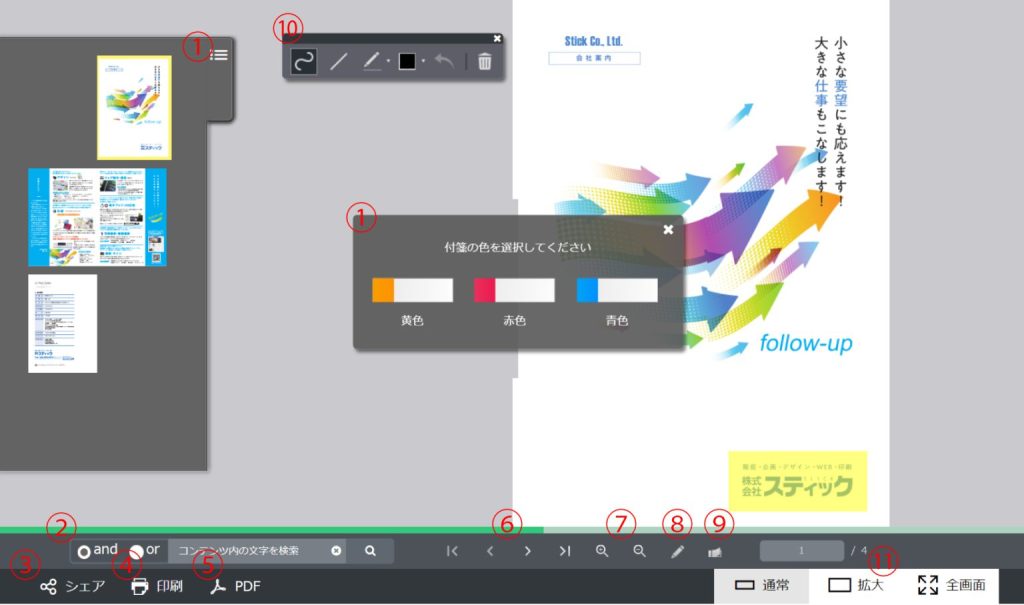Click the trash icon in drawing toolbar

484,62
